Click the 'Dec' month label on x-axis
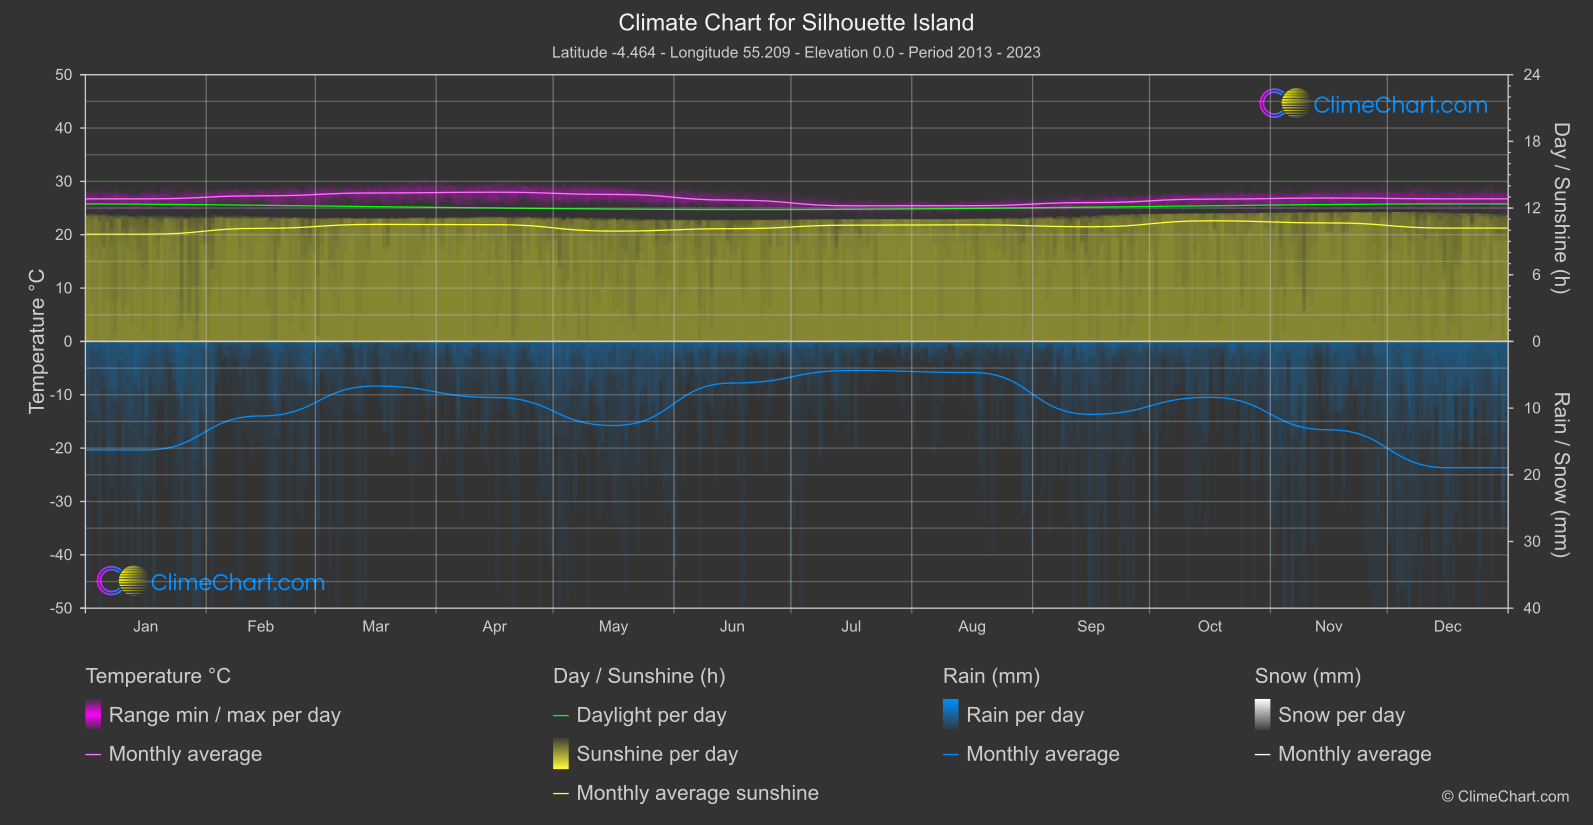The width and height of the screenshot is (1593, 825). [x=1448, y=626]
